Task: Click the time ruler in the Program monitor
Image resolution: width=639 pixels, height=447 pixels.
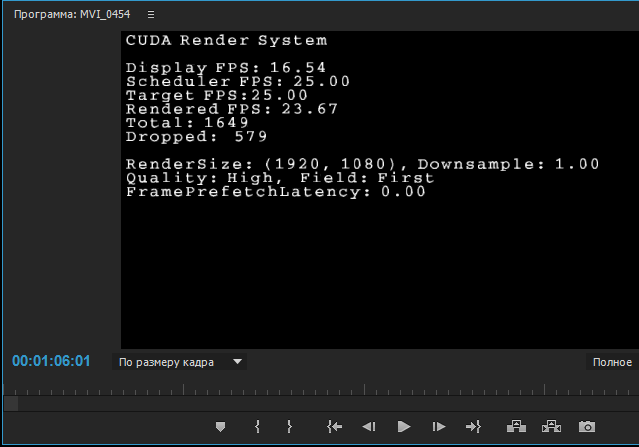Action: pos(321,390)
